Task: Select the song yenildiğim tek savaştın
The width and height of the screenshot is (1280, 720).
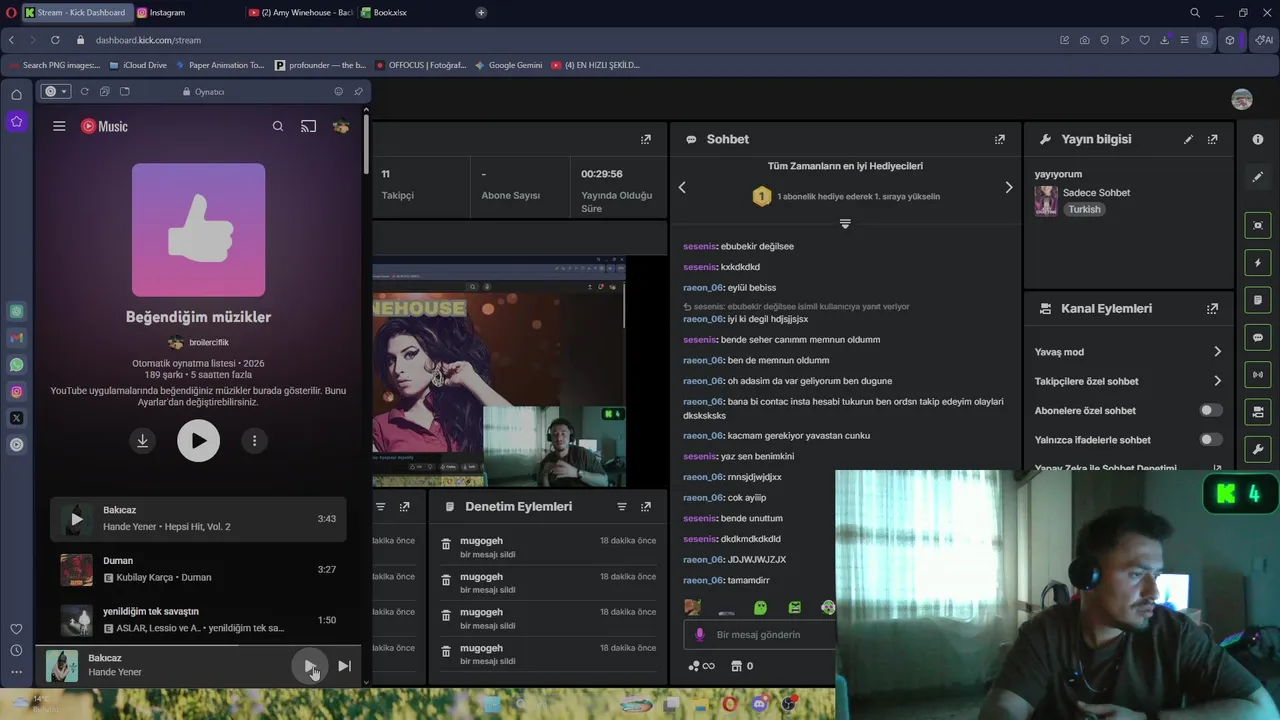Action: pyautogui.click(x=198, y=620)
